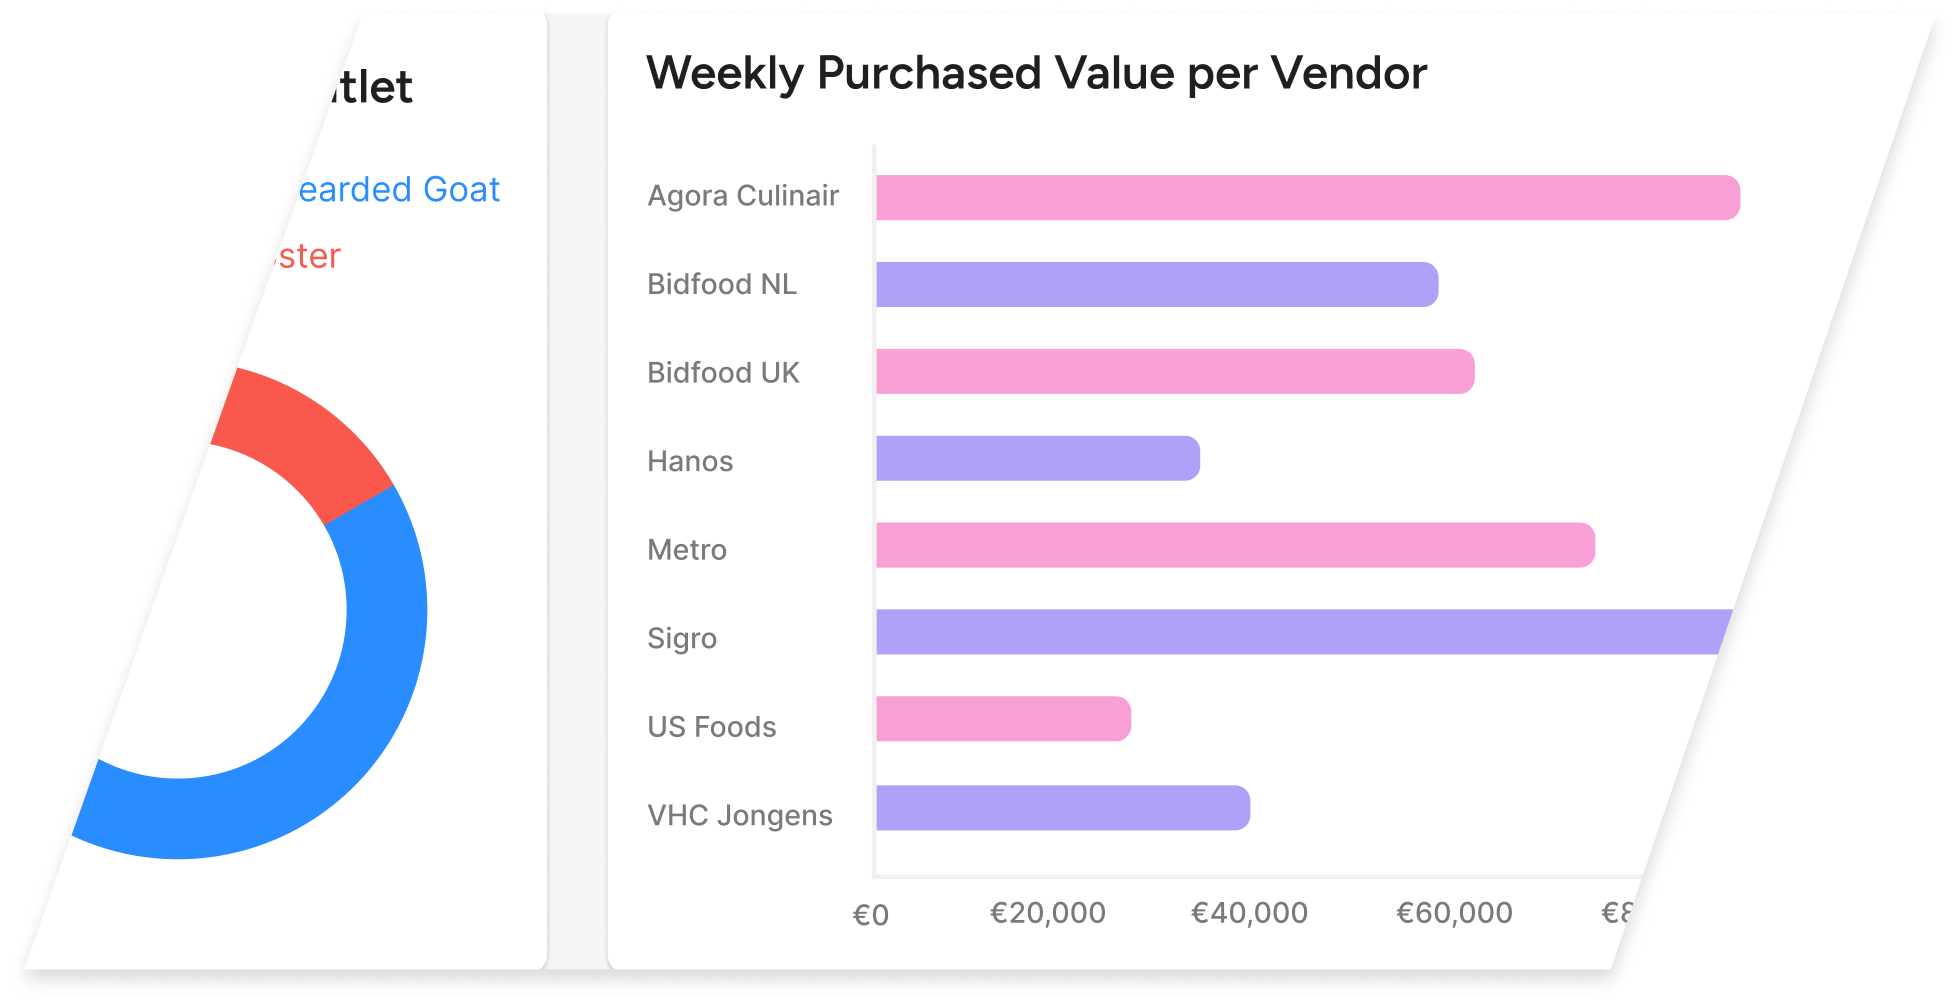1960x1005 pixels.
Task: Click the Metro pink bar
Action: click(1234, 546)
